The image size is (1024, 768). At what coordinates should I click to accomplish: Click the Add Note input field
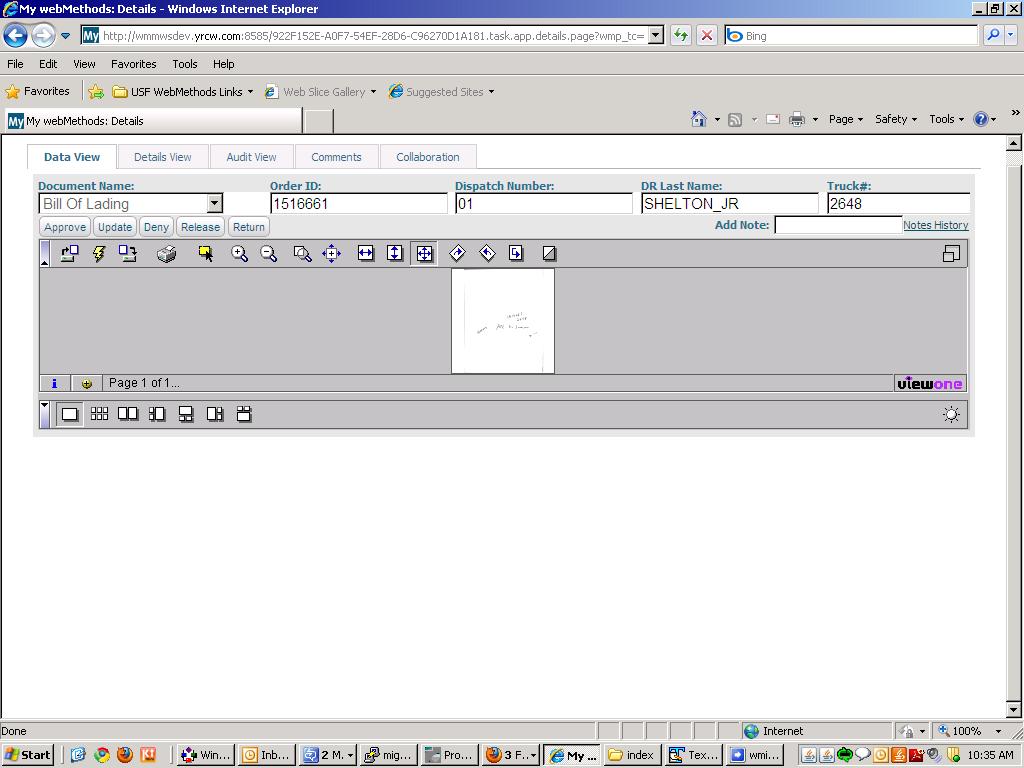pyautogui.click(x=838, y=225)
